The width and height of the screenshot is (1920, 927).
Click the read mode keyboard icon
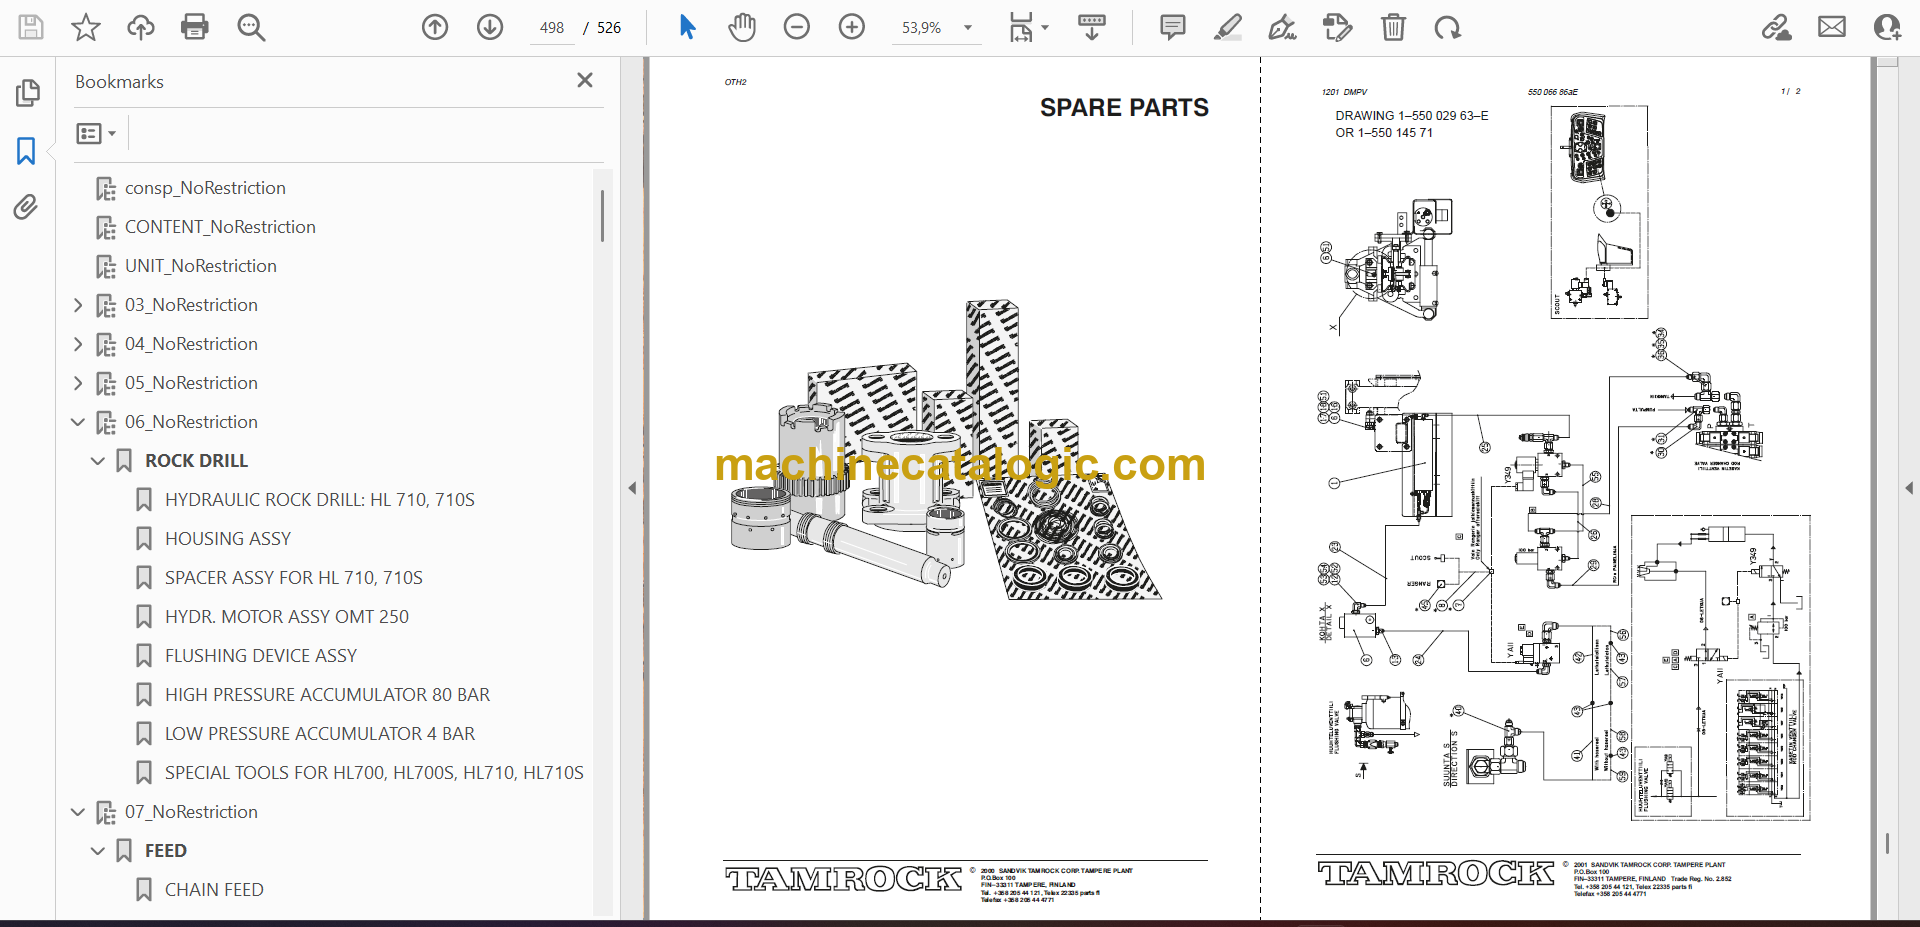point(1092,27)
